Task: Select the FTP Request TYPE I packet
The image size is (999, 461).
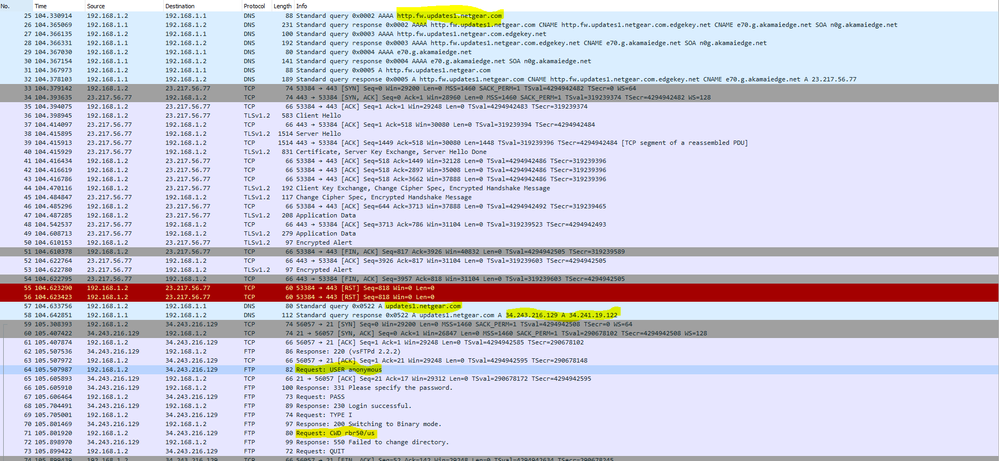Action: [x=500, y=414]
